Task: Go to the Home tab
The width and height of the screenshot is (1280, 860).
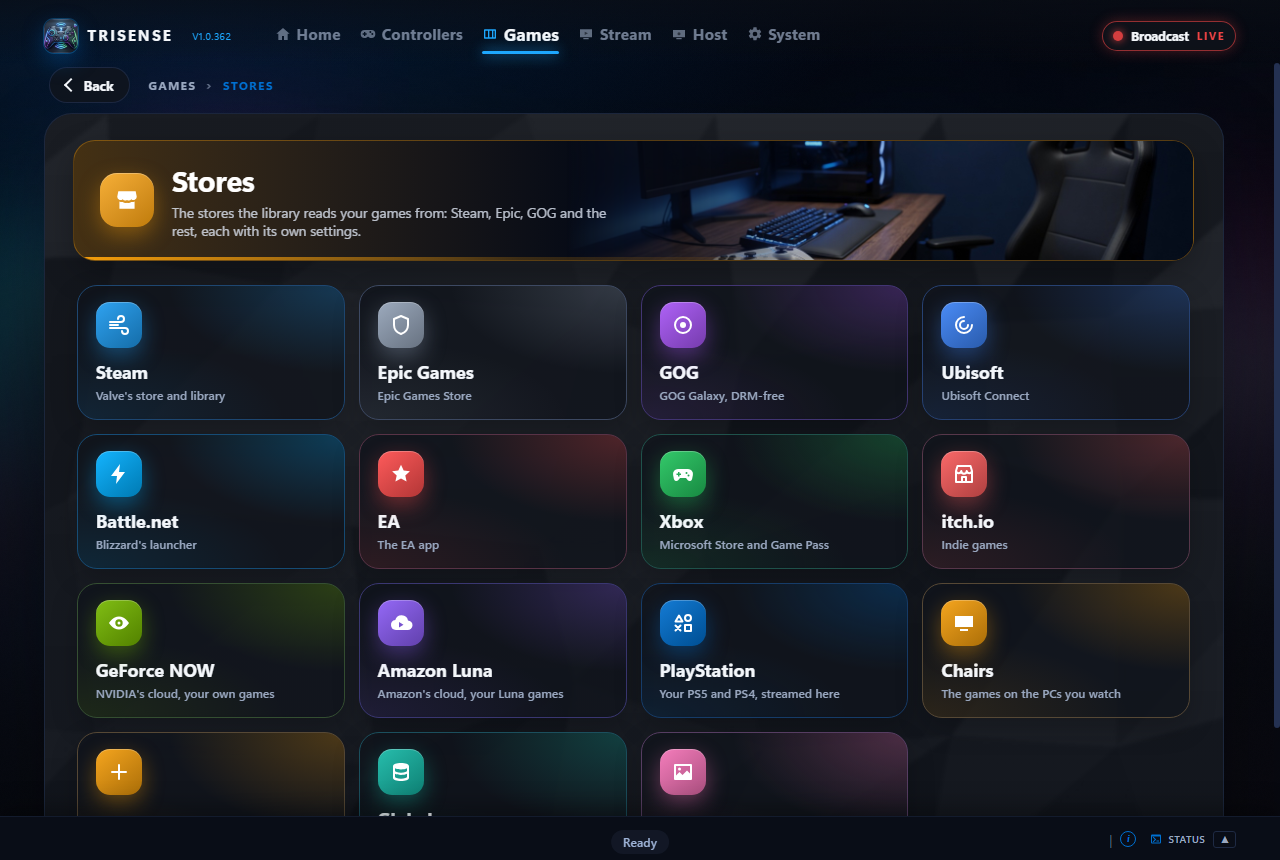Action: click(x=308, y=35)
